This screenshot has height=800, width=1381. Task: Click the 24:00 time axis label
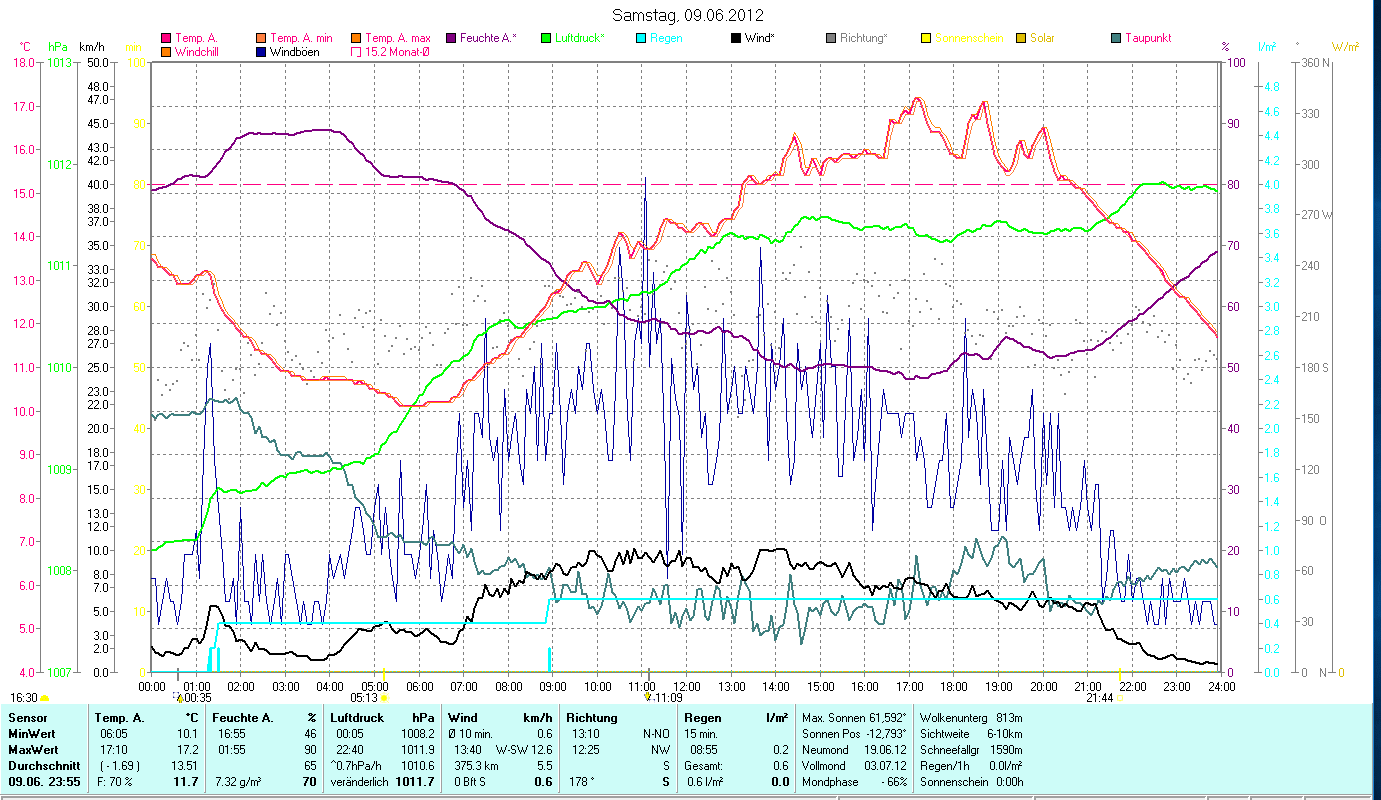1221,686
